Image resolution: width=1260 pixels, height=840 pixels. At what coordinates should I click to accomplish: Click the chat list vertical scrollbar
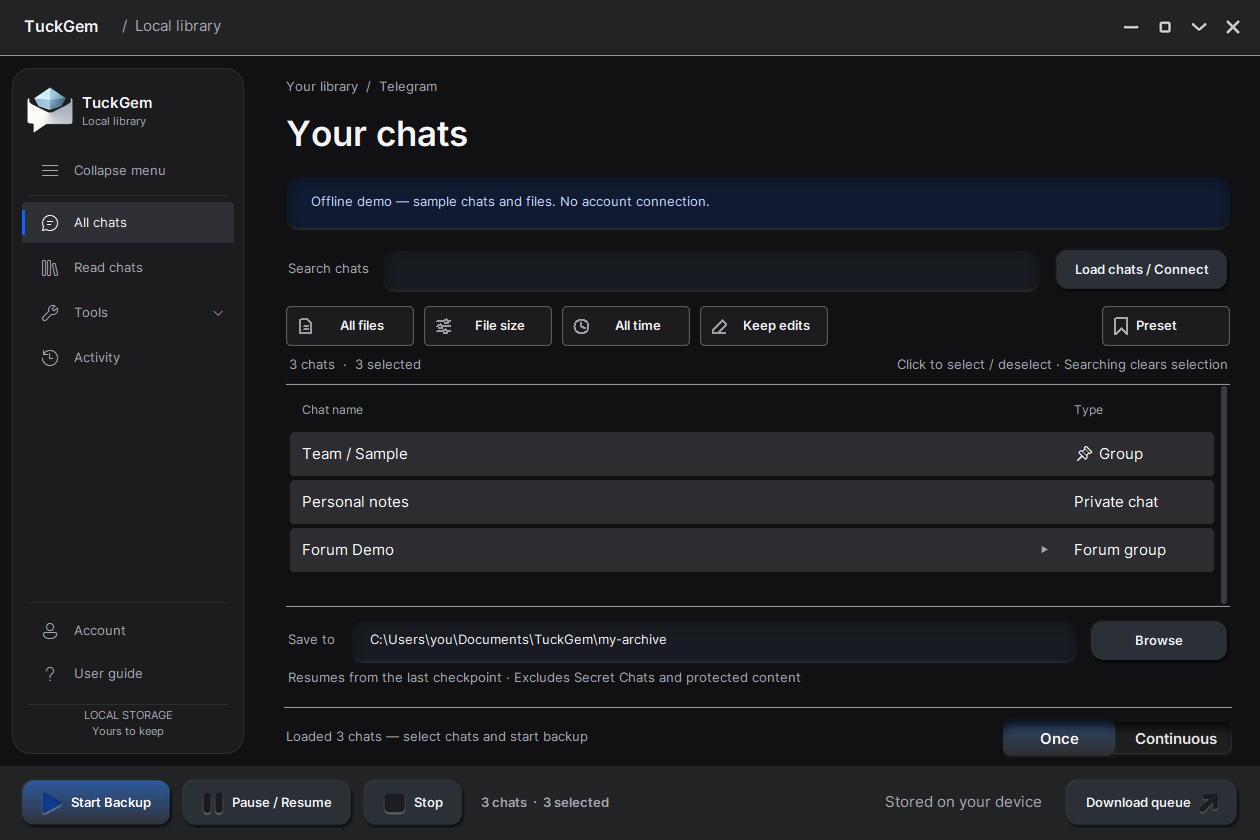click(1224, 495)
